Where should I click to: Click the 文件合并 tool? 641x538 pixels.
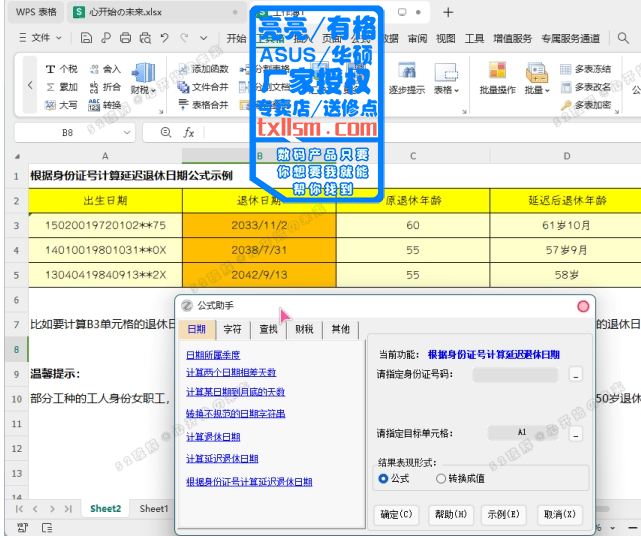(203, 87)
